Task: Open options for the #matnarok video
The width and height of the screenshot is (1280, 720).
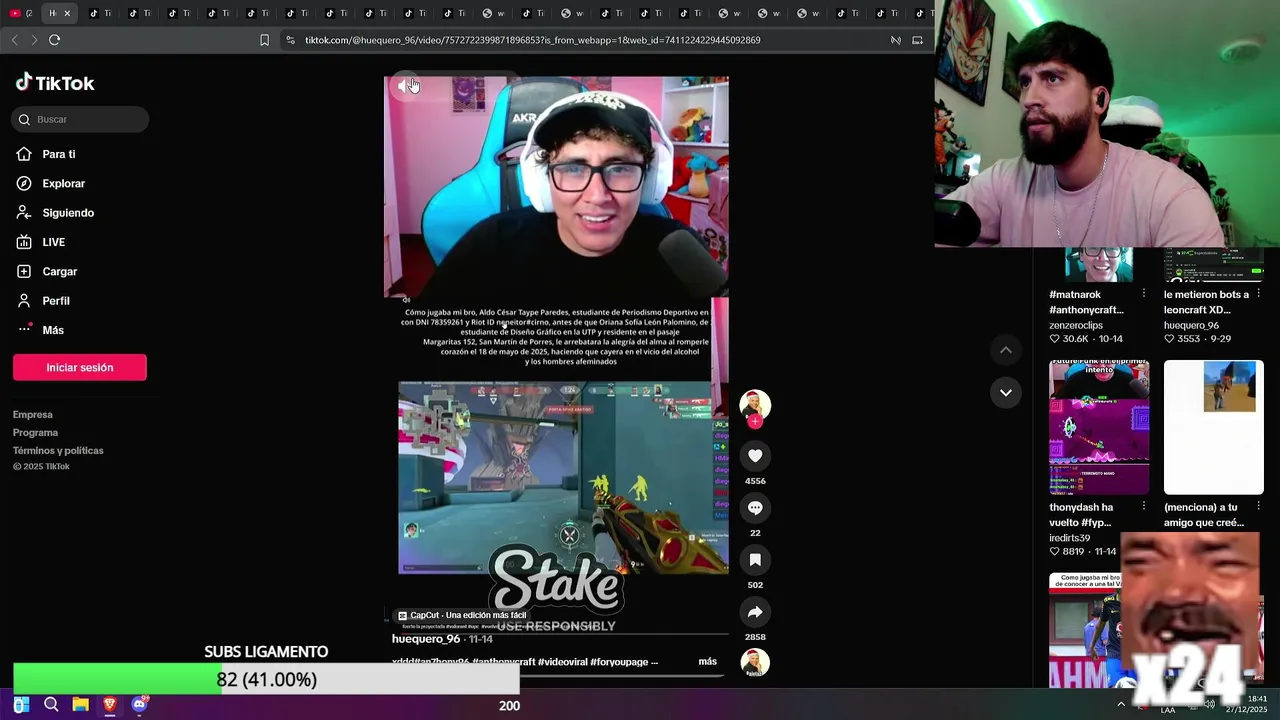Action: click(x=1144, y=294)
